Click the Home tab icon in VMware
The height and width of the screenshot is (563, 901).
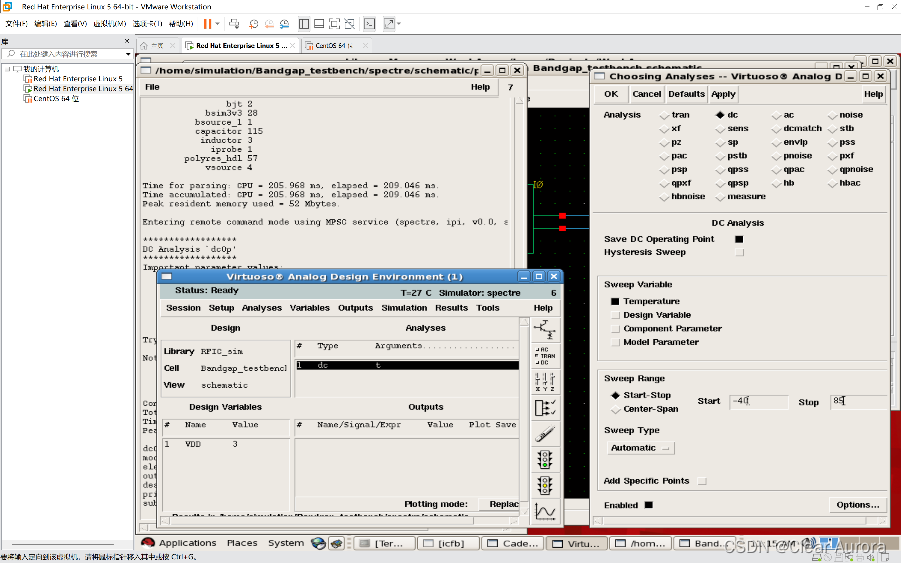point(144,45)
